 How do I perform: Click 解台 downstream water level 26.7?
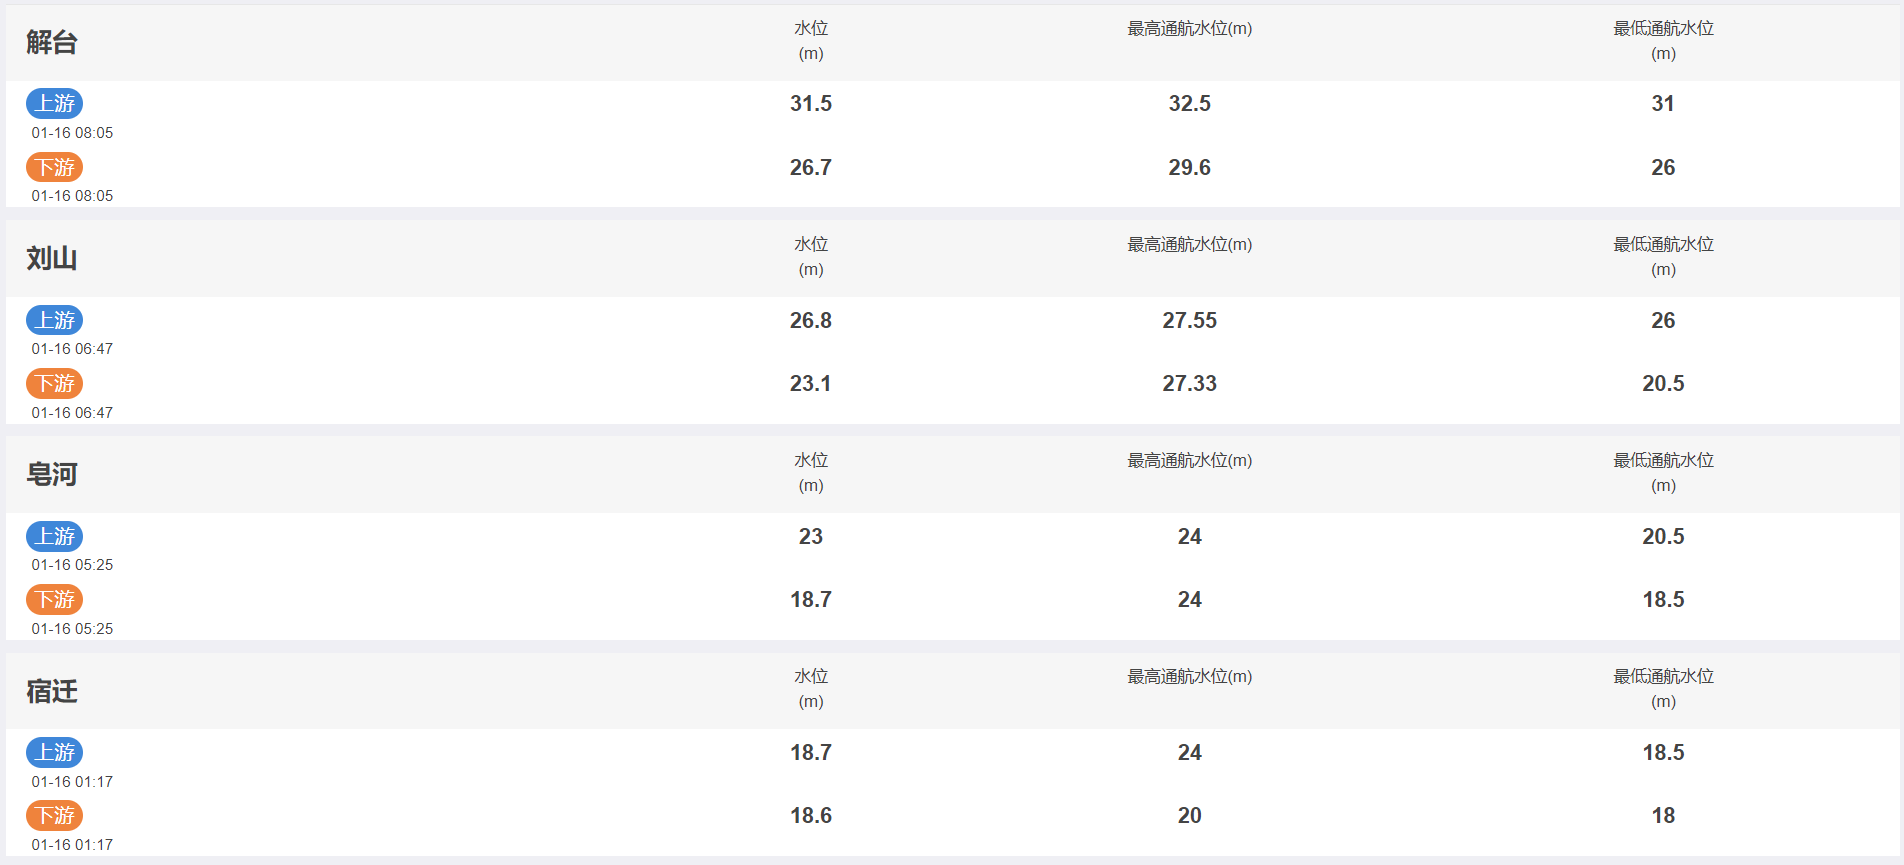pyautogui.click(x=811, y=167)
